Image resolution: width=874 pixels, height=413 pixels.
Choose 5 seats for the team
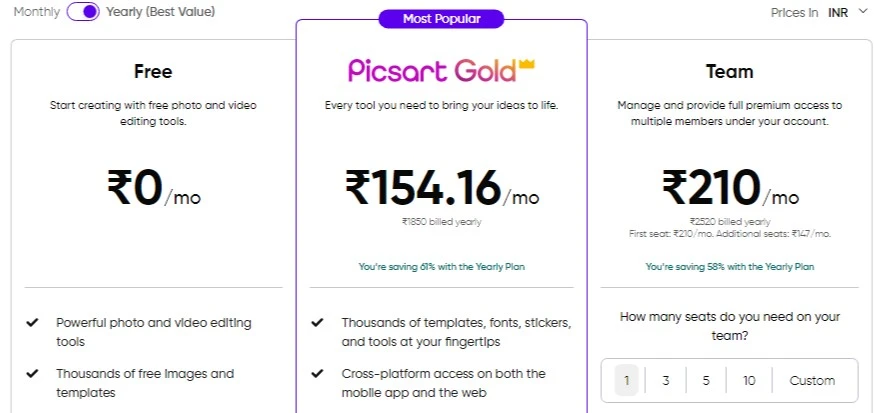[706, 381]
